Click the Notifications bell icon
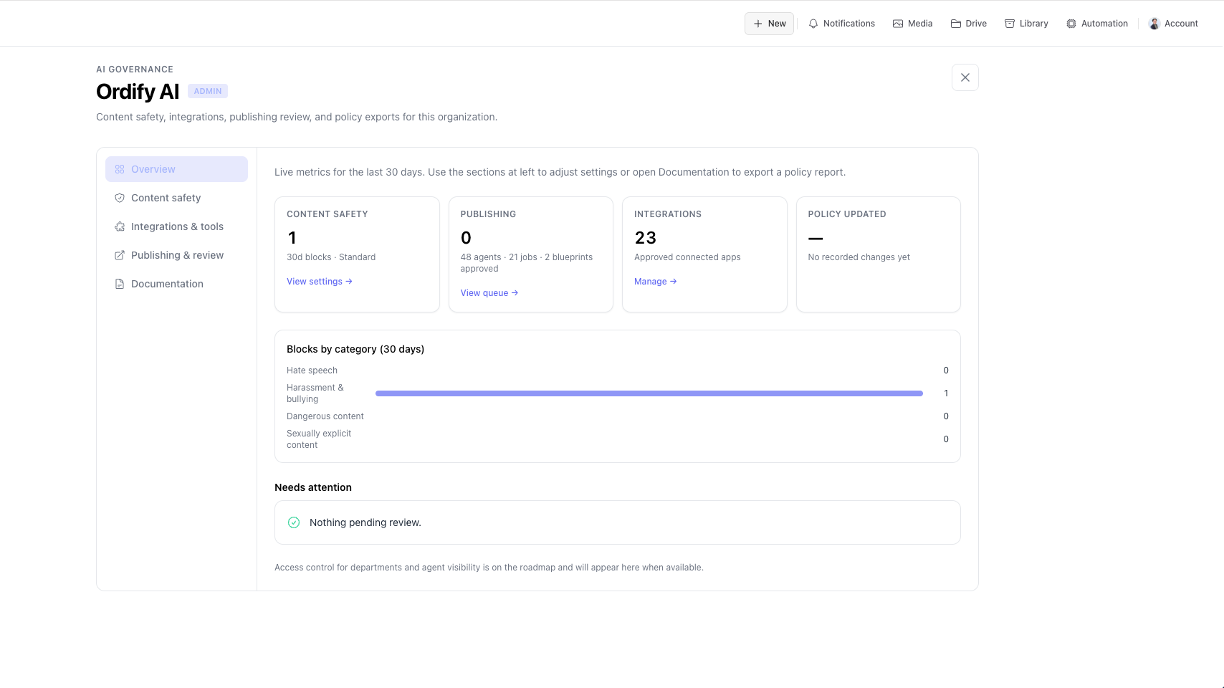Screen dimensions: 1224x688 [813, 23]
